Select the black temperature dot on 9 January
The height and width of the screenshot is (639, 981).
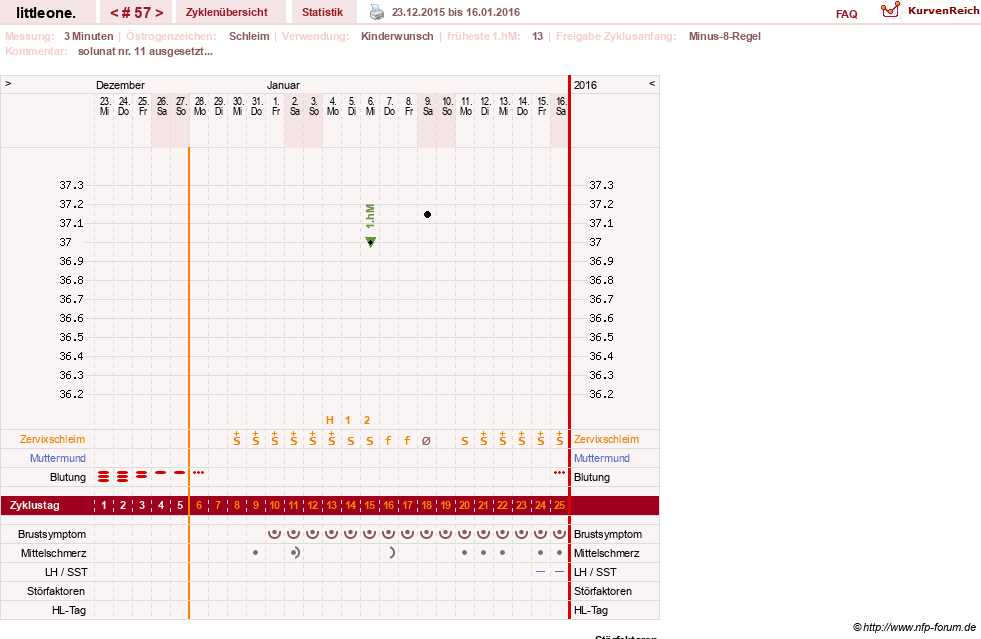[x=427, y=215]
